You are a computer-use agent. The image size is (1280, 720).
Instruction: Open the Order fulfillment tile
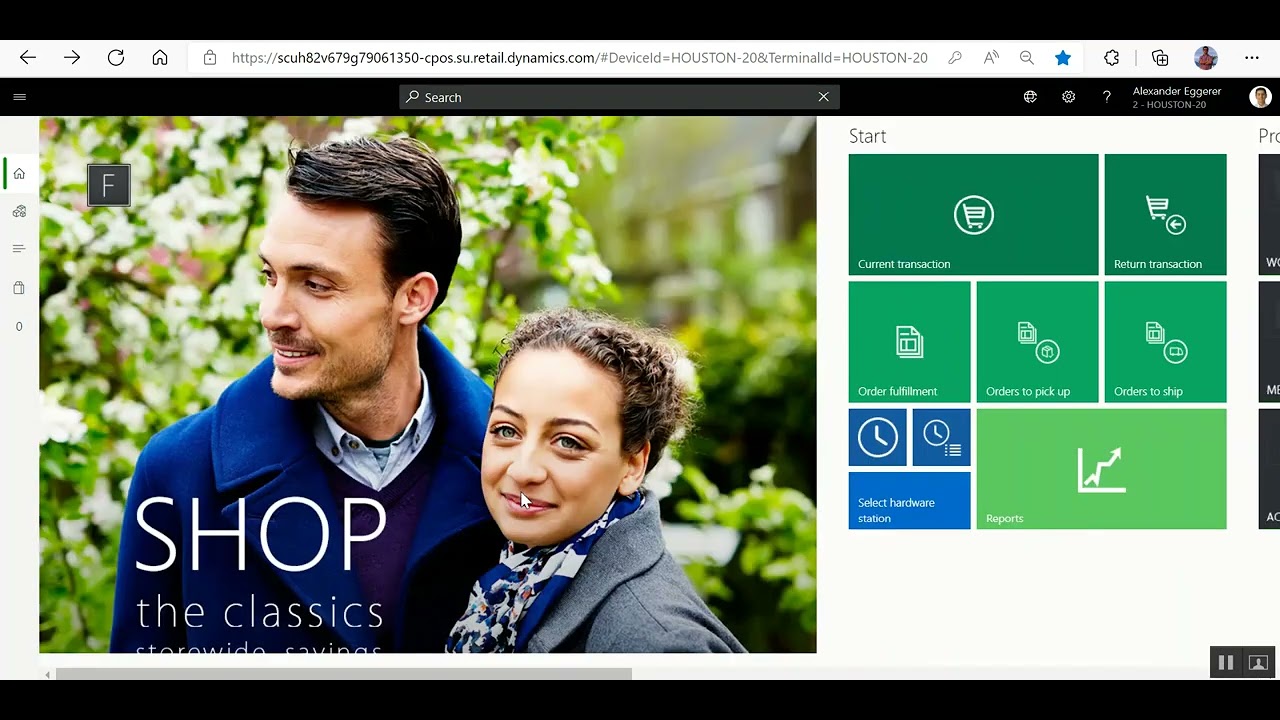(x=909, y=342)
